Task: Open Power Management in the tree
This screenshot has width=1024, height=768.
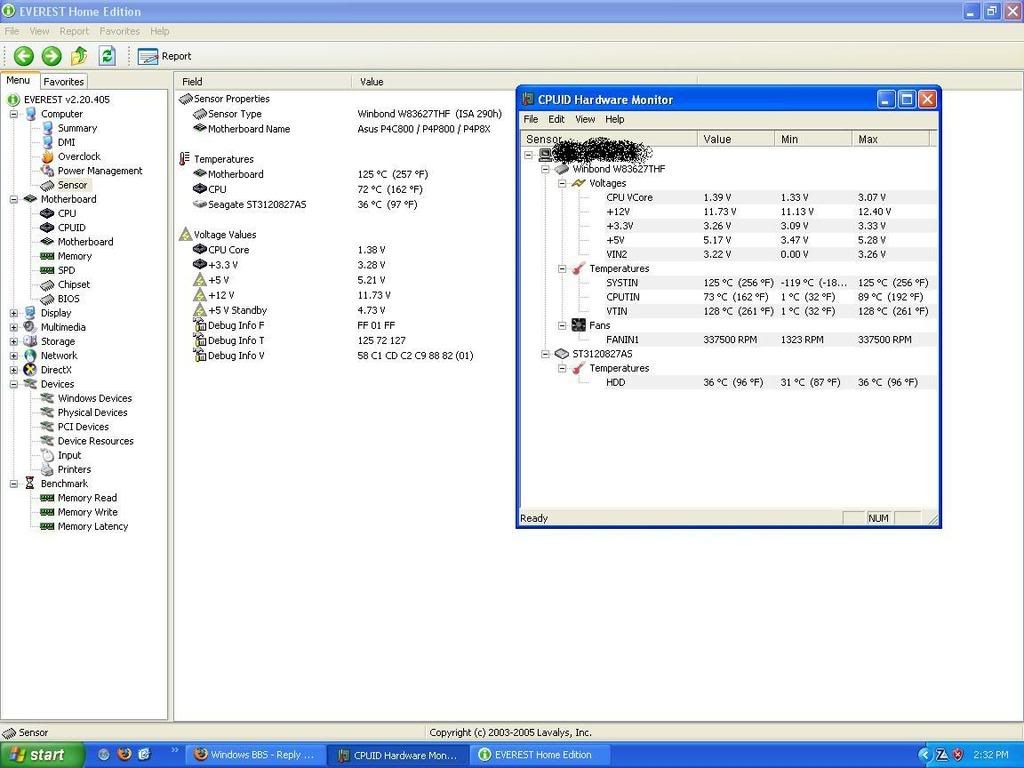Action: tap(99, 170)
